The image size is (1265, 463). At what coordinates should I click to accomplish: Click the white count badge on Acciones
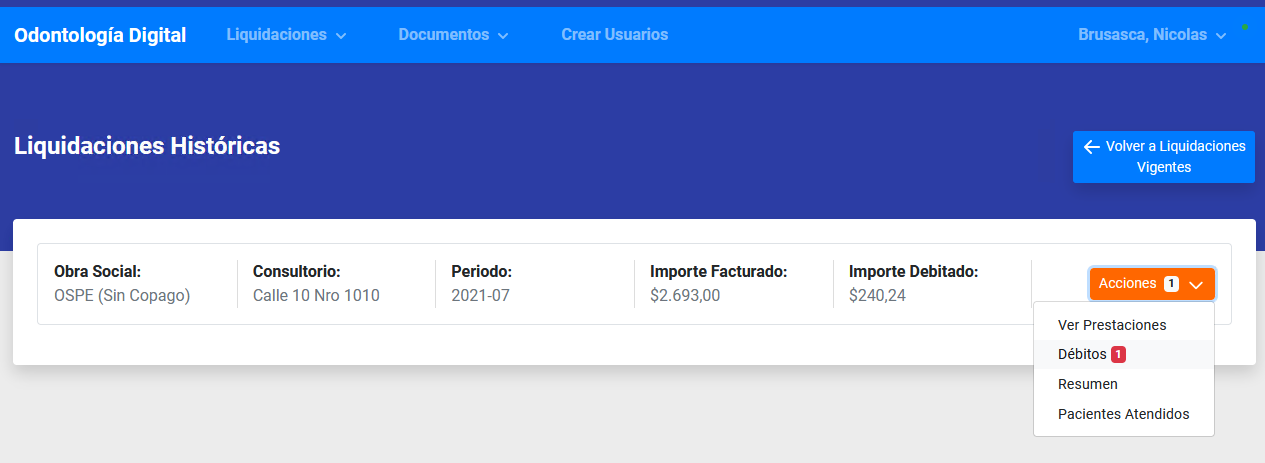click(1171, 284)
